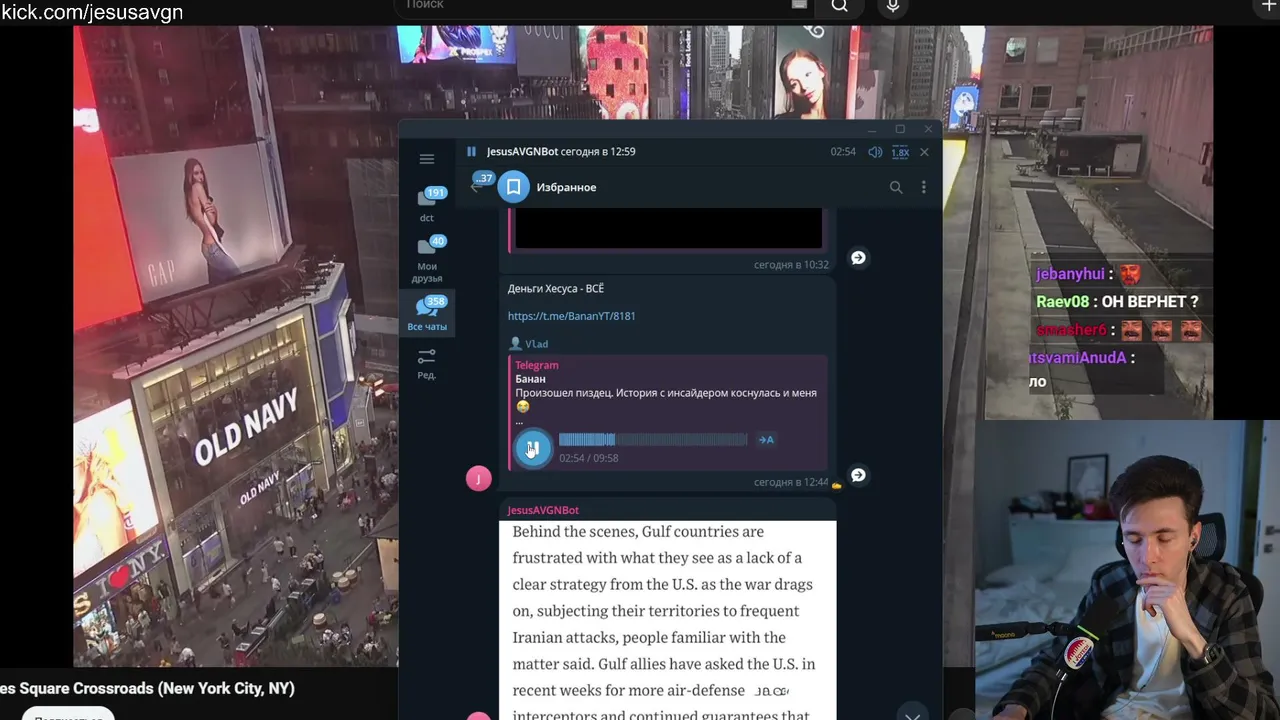The width and height of the screenshot is (1280, 720).
Task: Open the JesusAVGNBot sender name
Action: click(543, 510)
